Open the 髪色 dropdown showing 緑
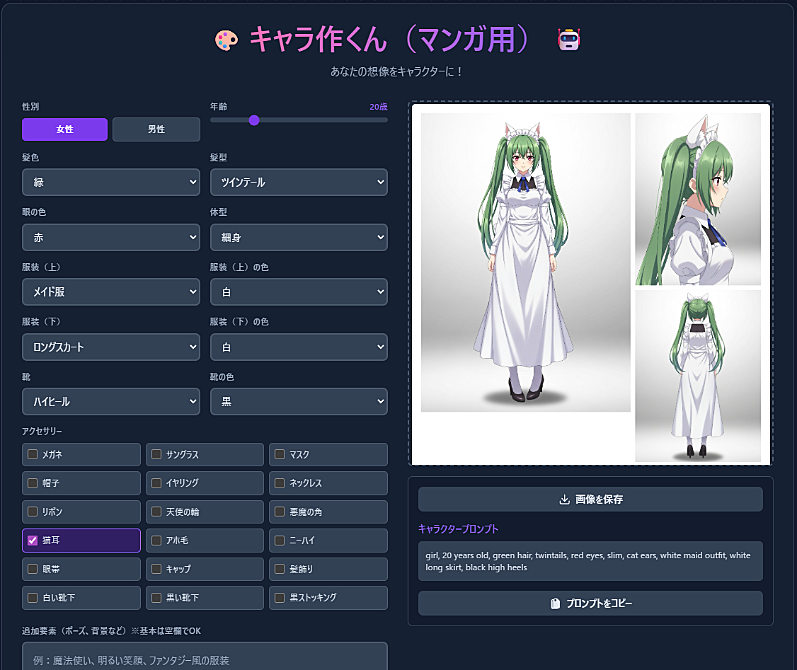This screenshot has height=670, width=797. pyautogui.click(x=110, y=182)
